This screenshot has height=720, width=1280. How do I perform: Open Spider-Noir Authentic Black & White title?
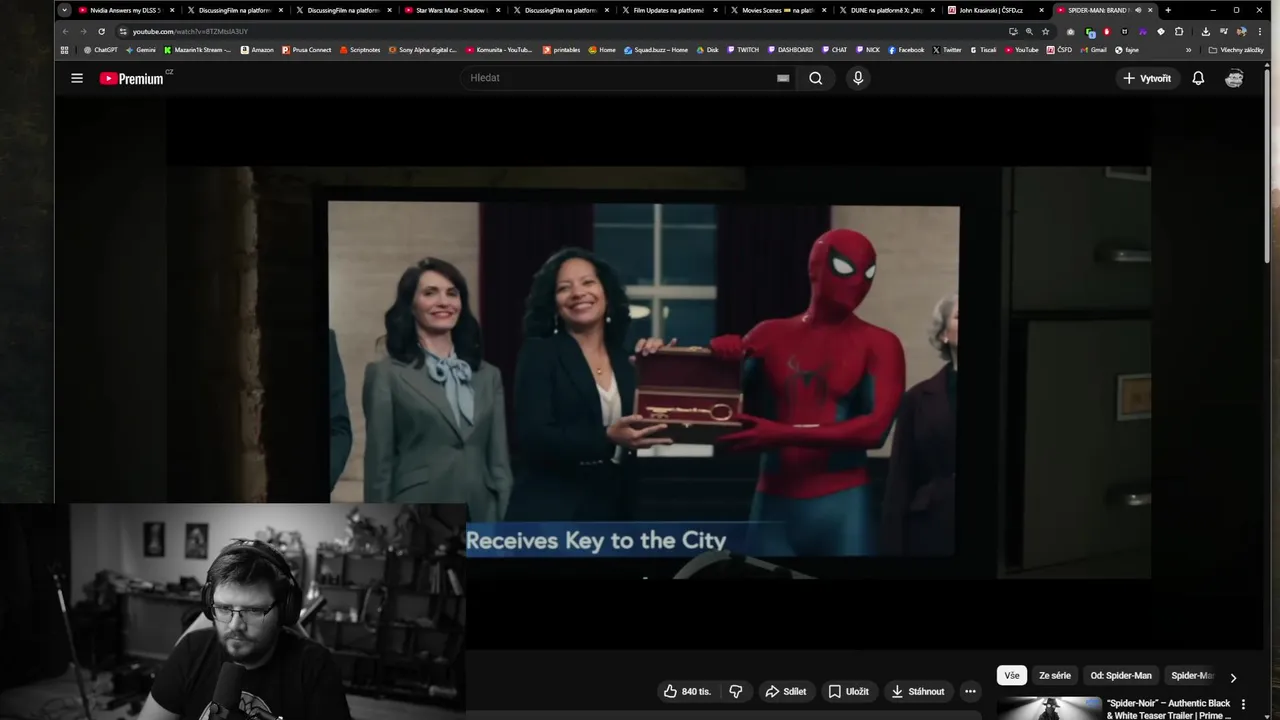point(1169,709)
